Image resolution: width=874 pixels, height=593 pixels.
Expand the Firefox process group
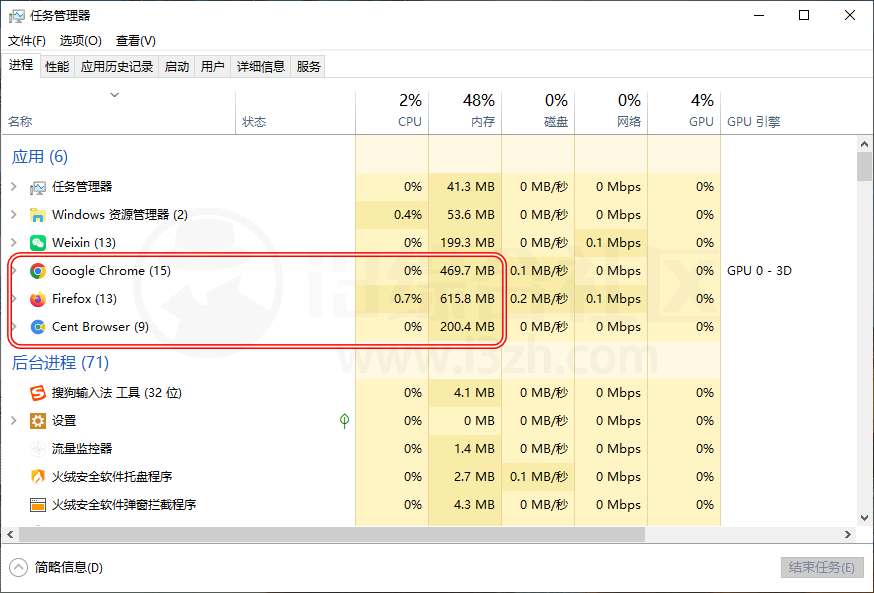[x=13, y=299]
